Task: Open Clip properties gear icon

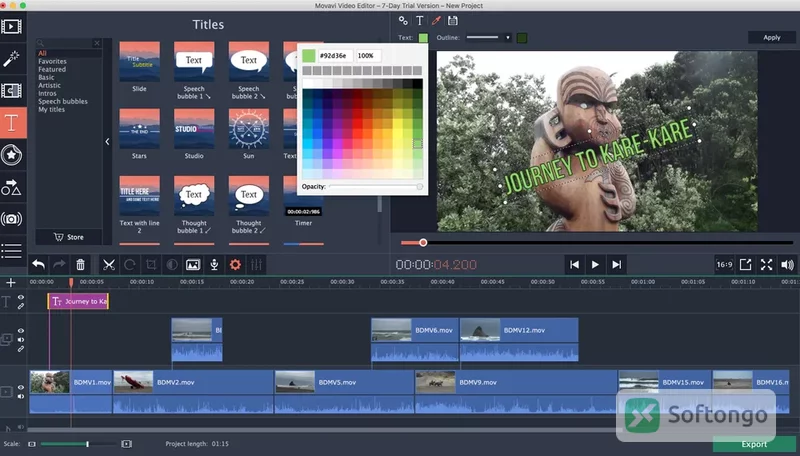Action: click(235, 264)
